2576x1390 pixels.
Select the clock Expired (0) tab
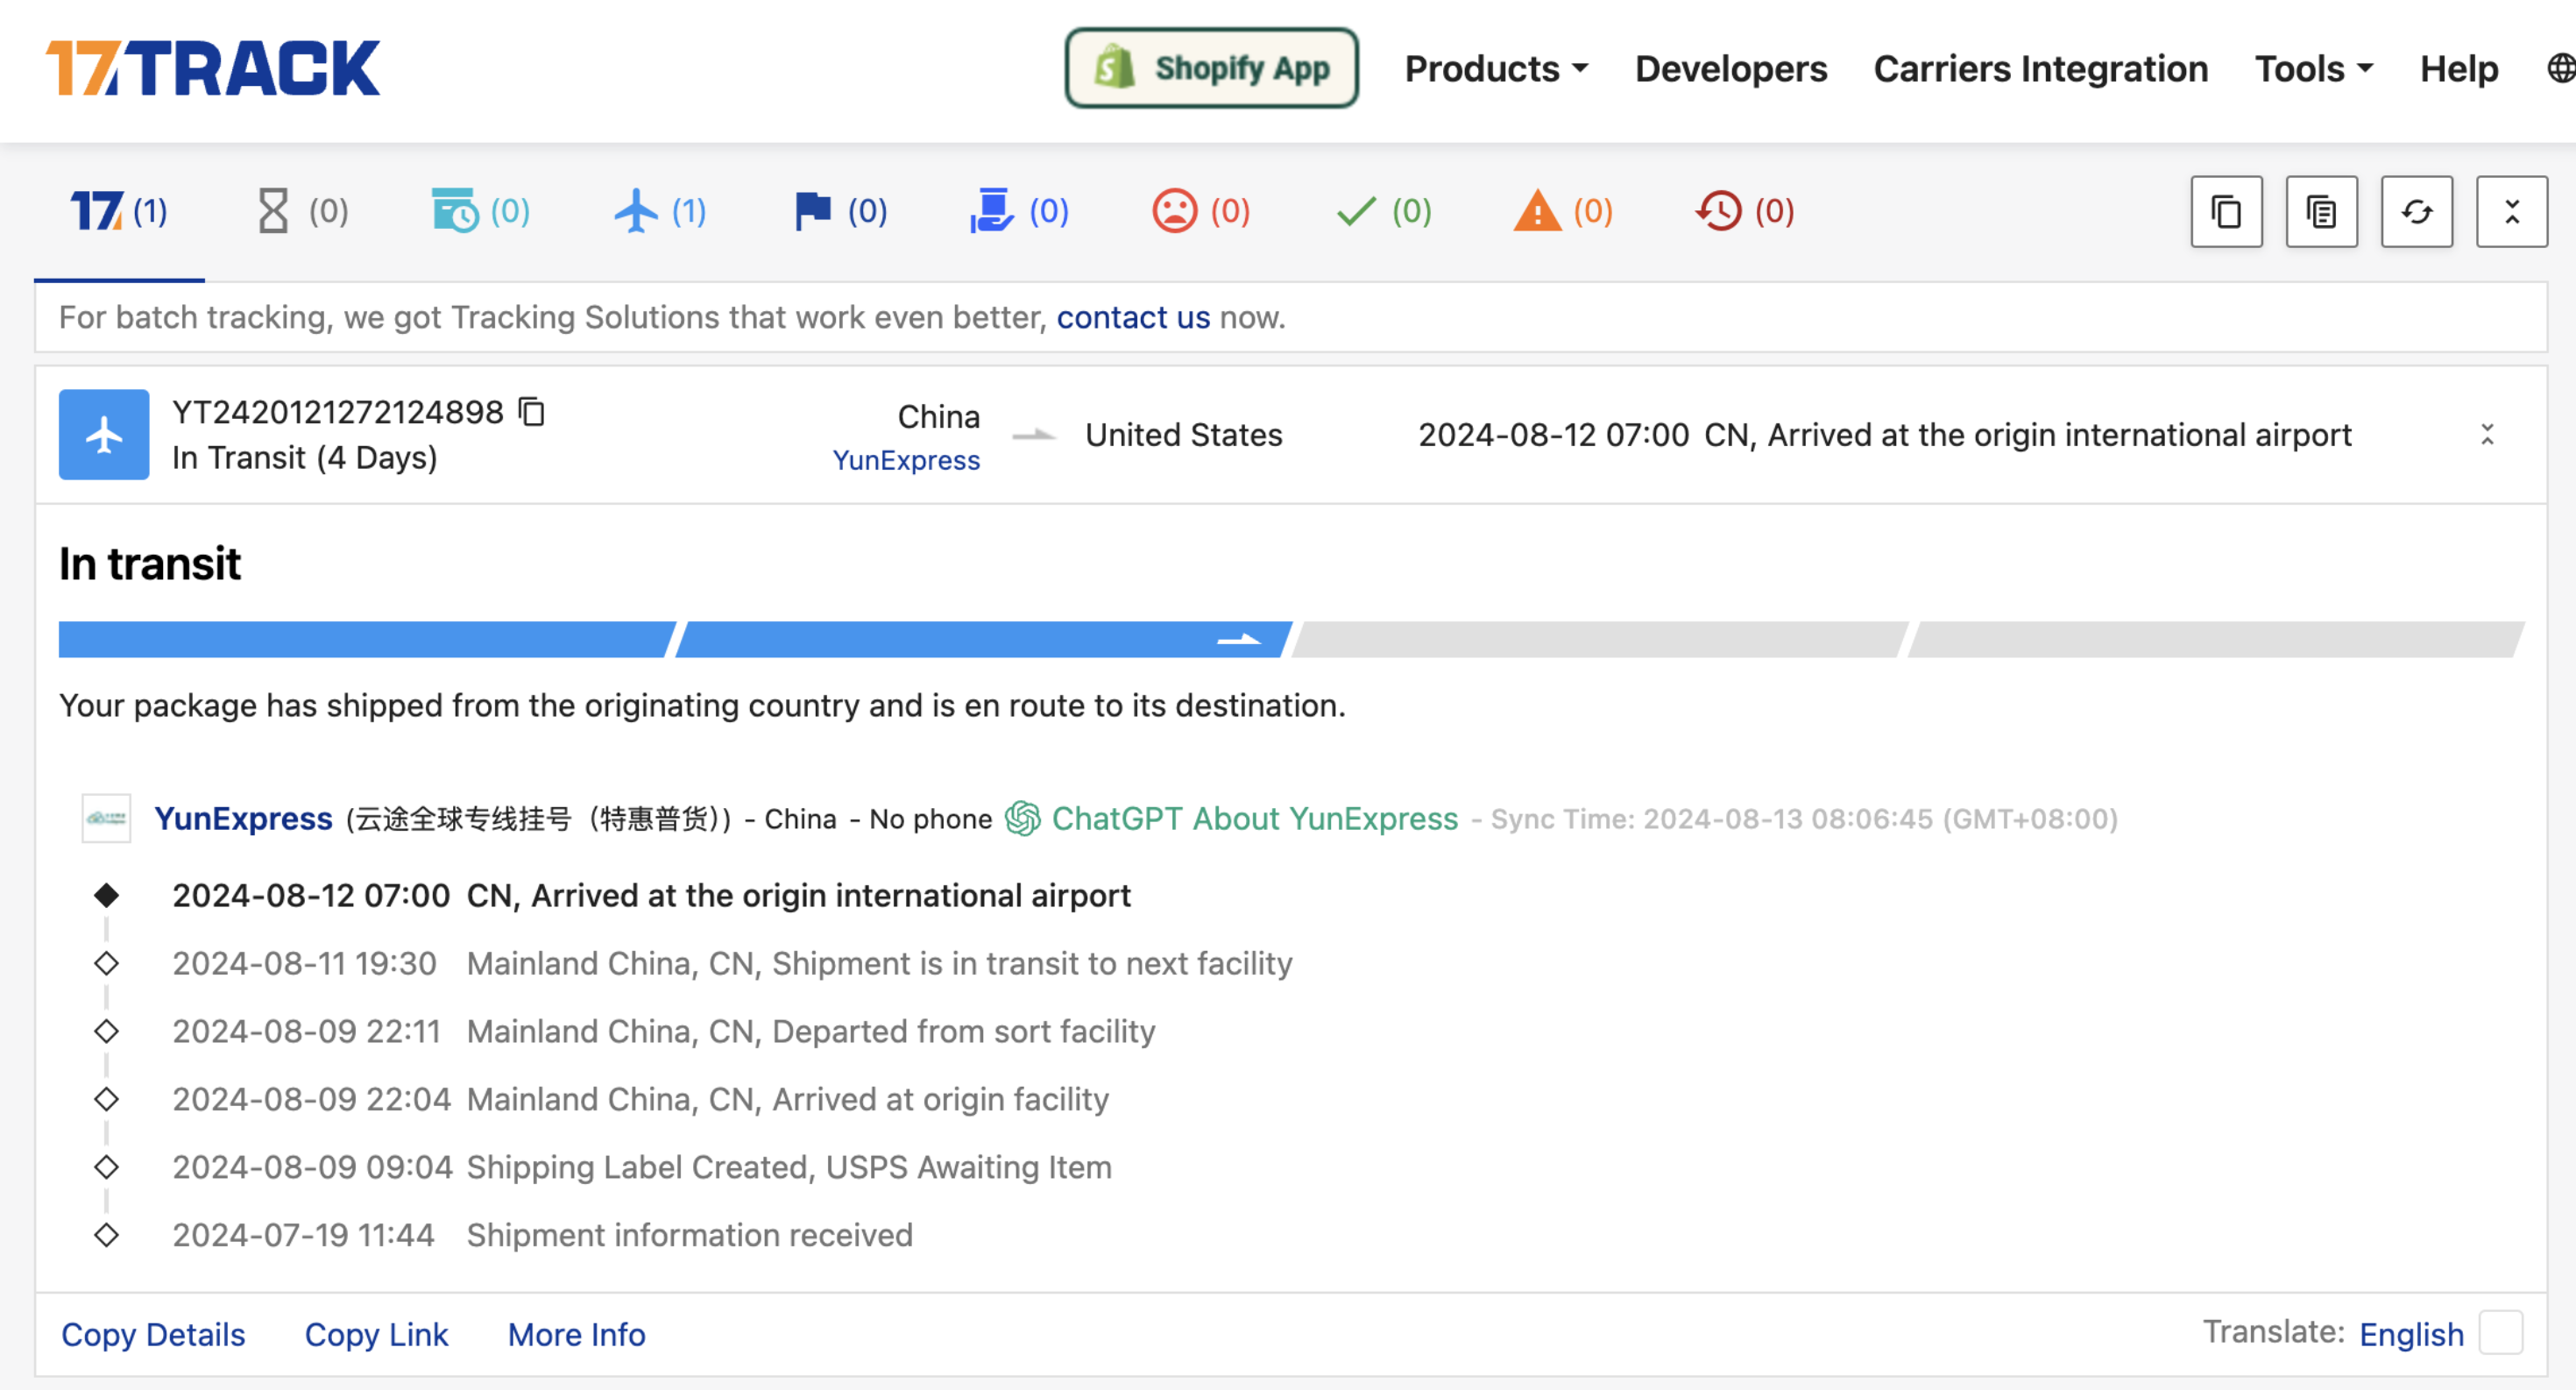pos(1745,211)
